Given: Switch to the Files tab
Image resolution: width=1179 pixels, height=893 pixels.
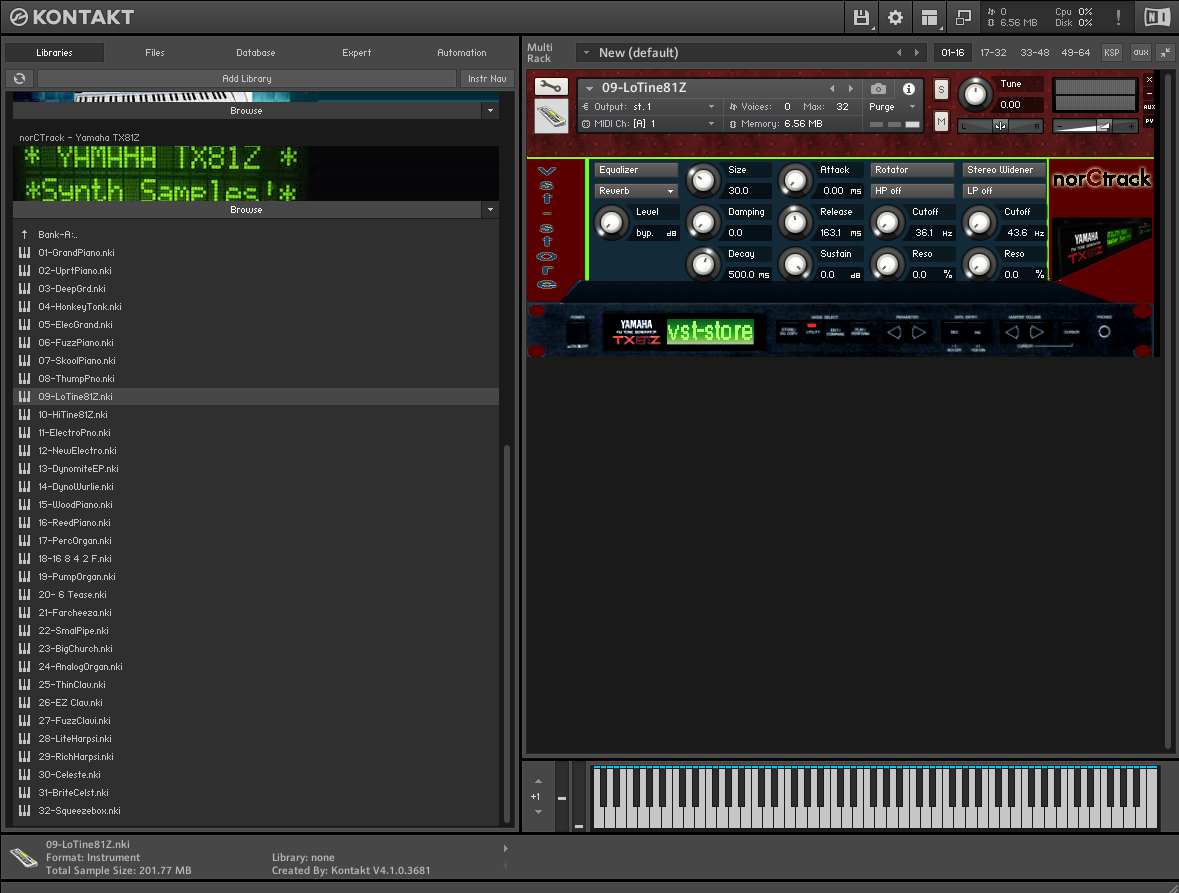Looking at the screenshot, I should pyautogui.click(x=155, y=53).
